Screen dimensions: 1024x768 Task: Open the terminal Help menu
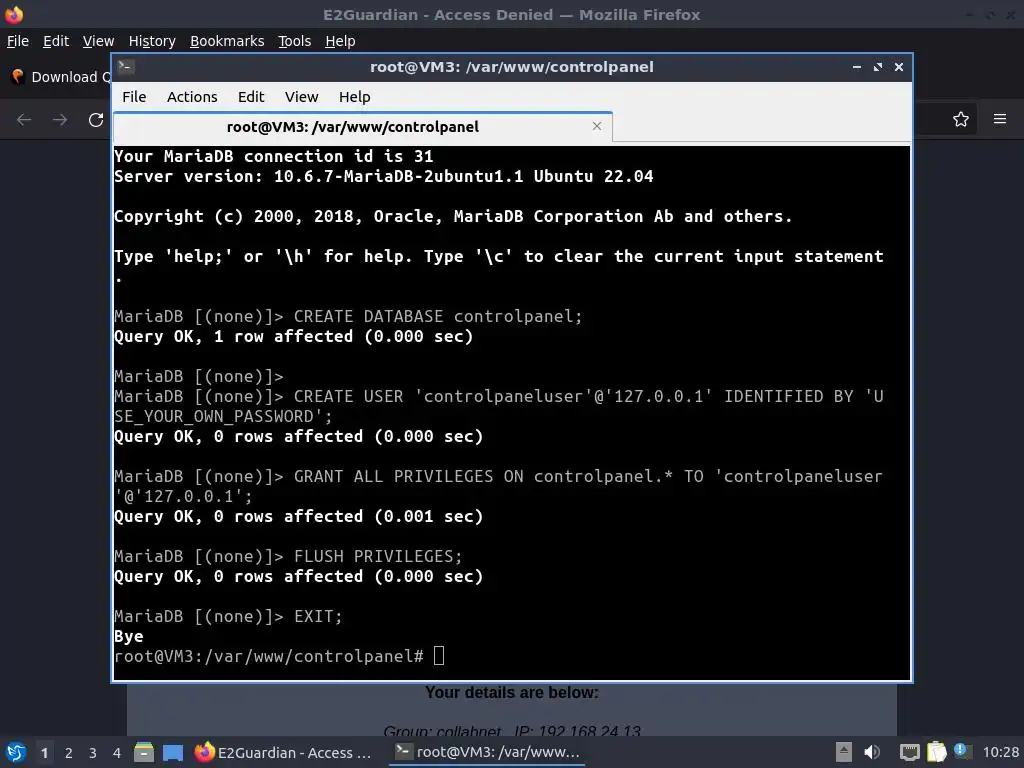(355, 97)
